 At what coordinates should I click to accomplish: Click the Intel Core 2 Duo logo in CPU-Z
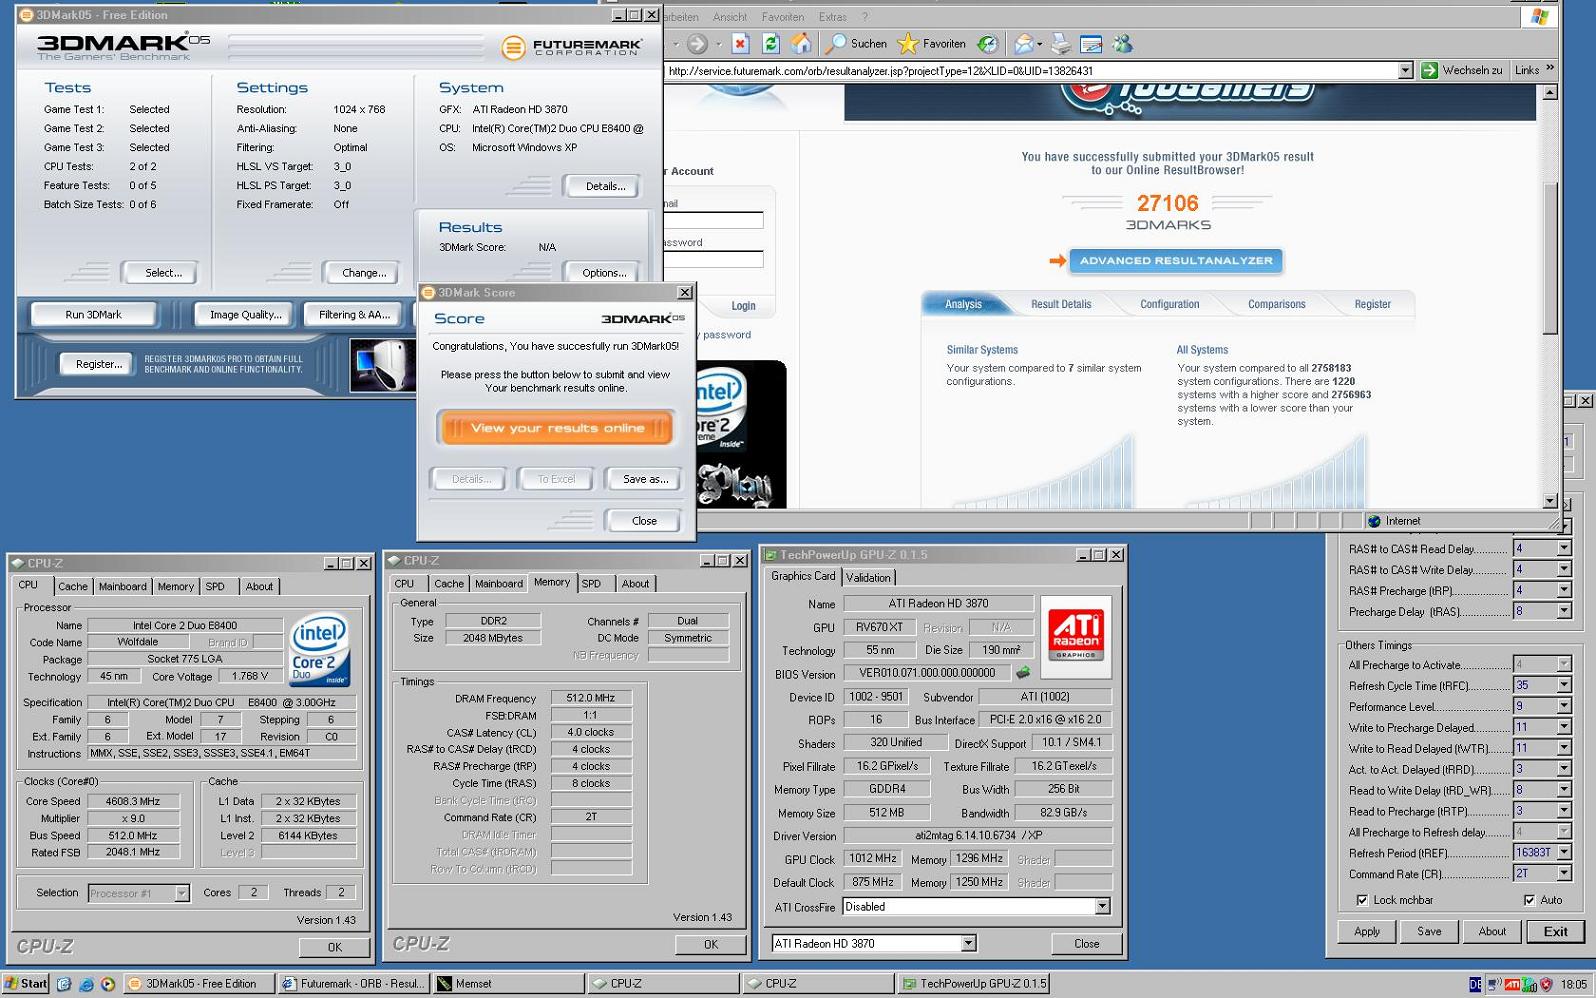click(x=320, y=650)
